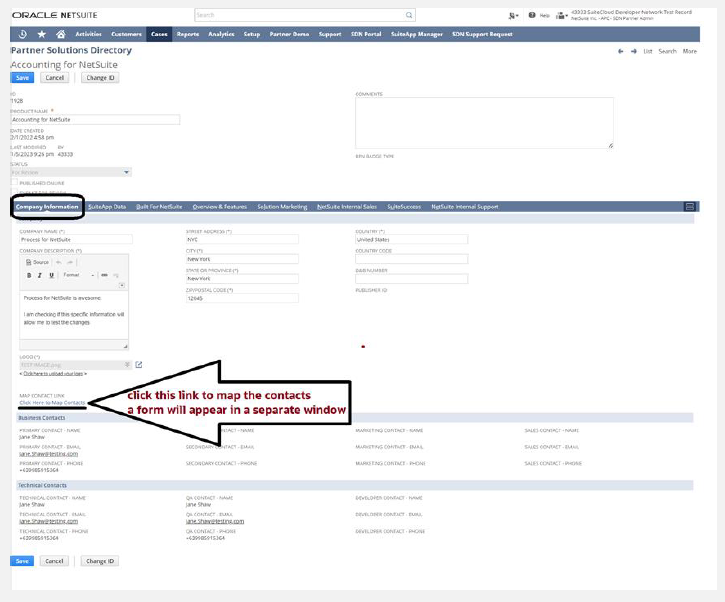The image size is (725, 602).
Task: Click the insert Link icon in the editor toolbar
Action: click(x=104, y=275)
